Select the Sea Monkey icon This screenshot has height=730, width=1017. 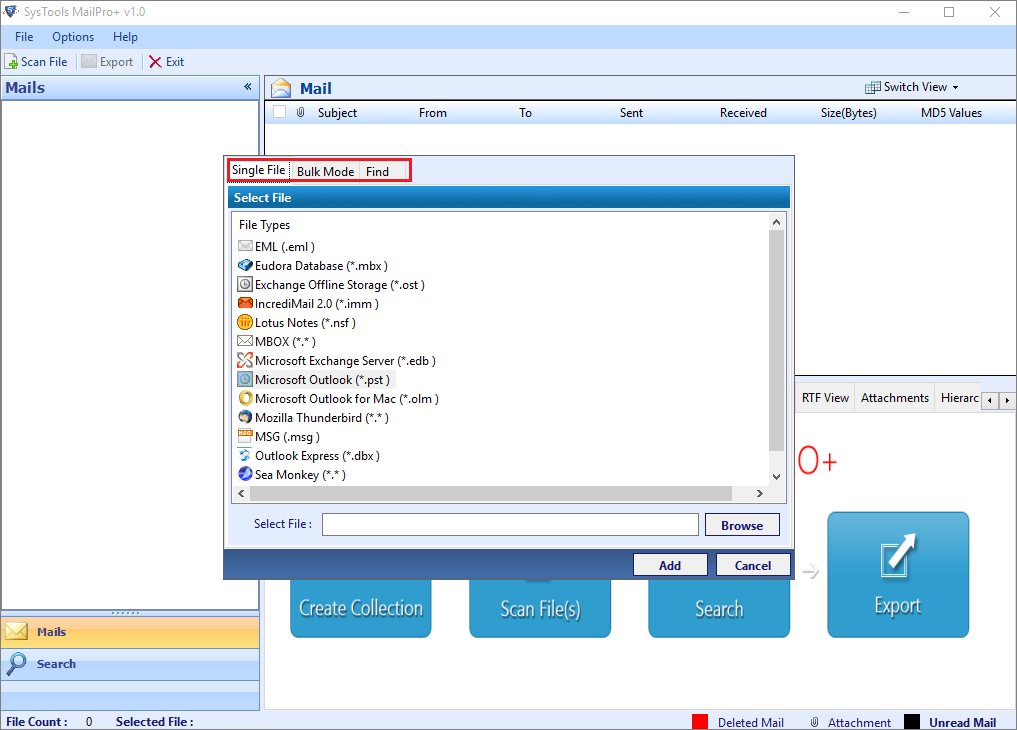[x=245, y=474]
